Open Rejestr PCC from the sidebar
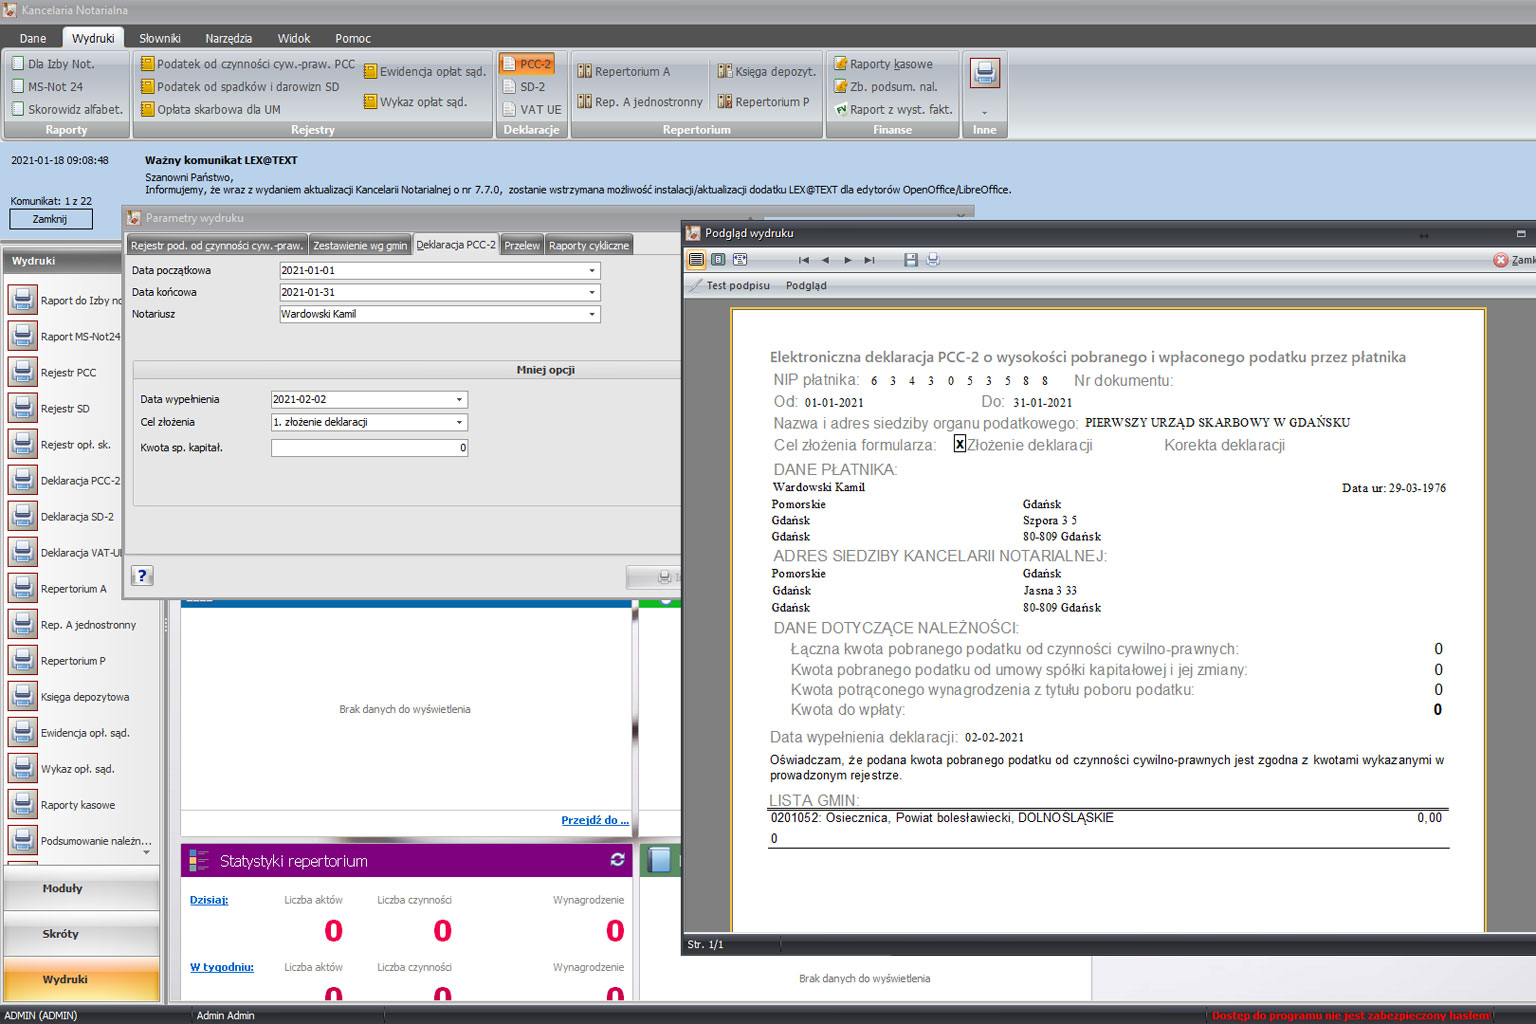 click(x=67, y=373)
